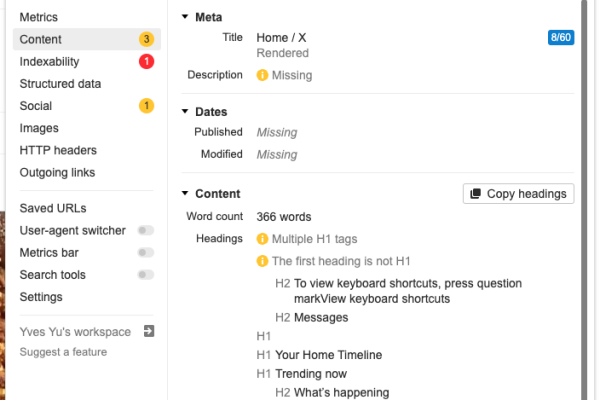This screenshot has width=600, height=400.
Task: Collapse the Dates section
Action: click(x=185, y=111)
